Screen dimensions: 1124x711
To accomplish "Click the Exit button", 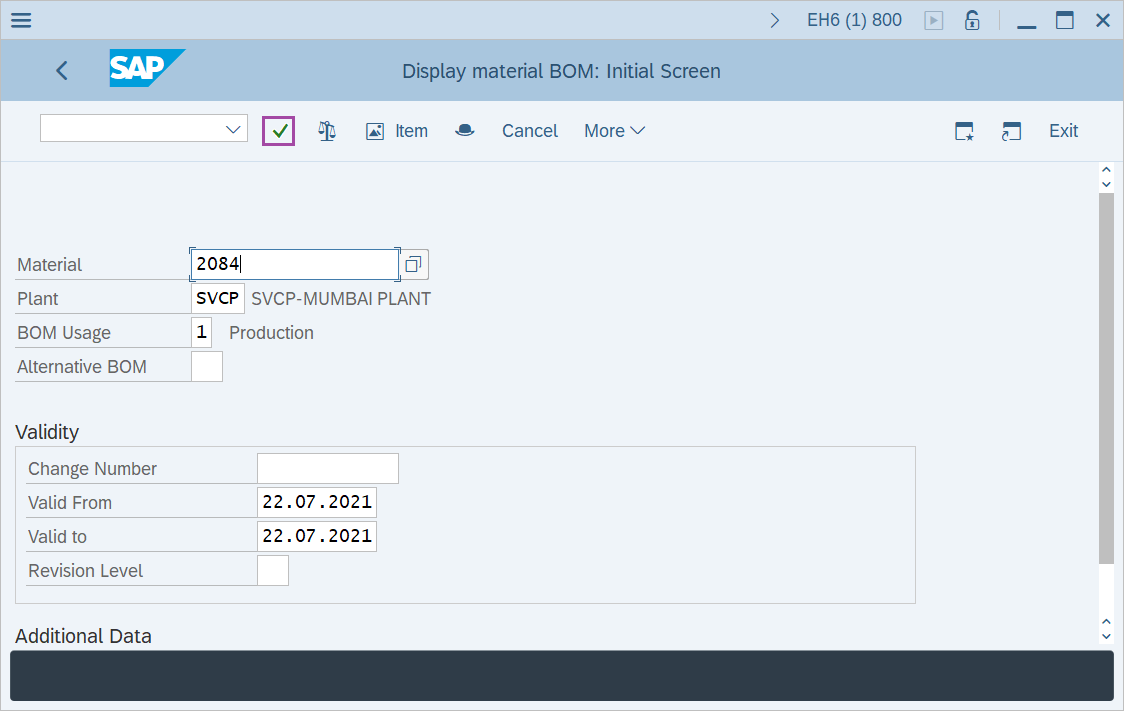I will point(1063,130).
